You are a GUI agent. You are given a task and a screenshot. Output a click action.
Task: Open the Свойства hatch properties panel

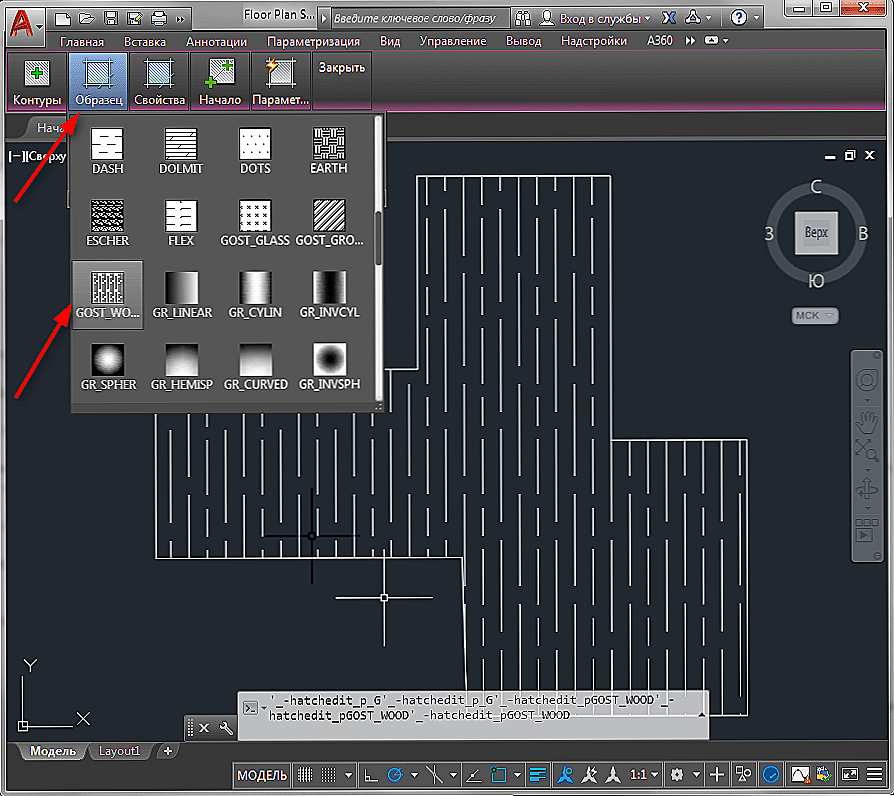point(159,82)
